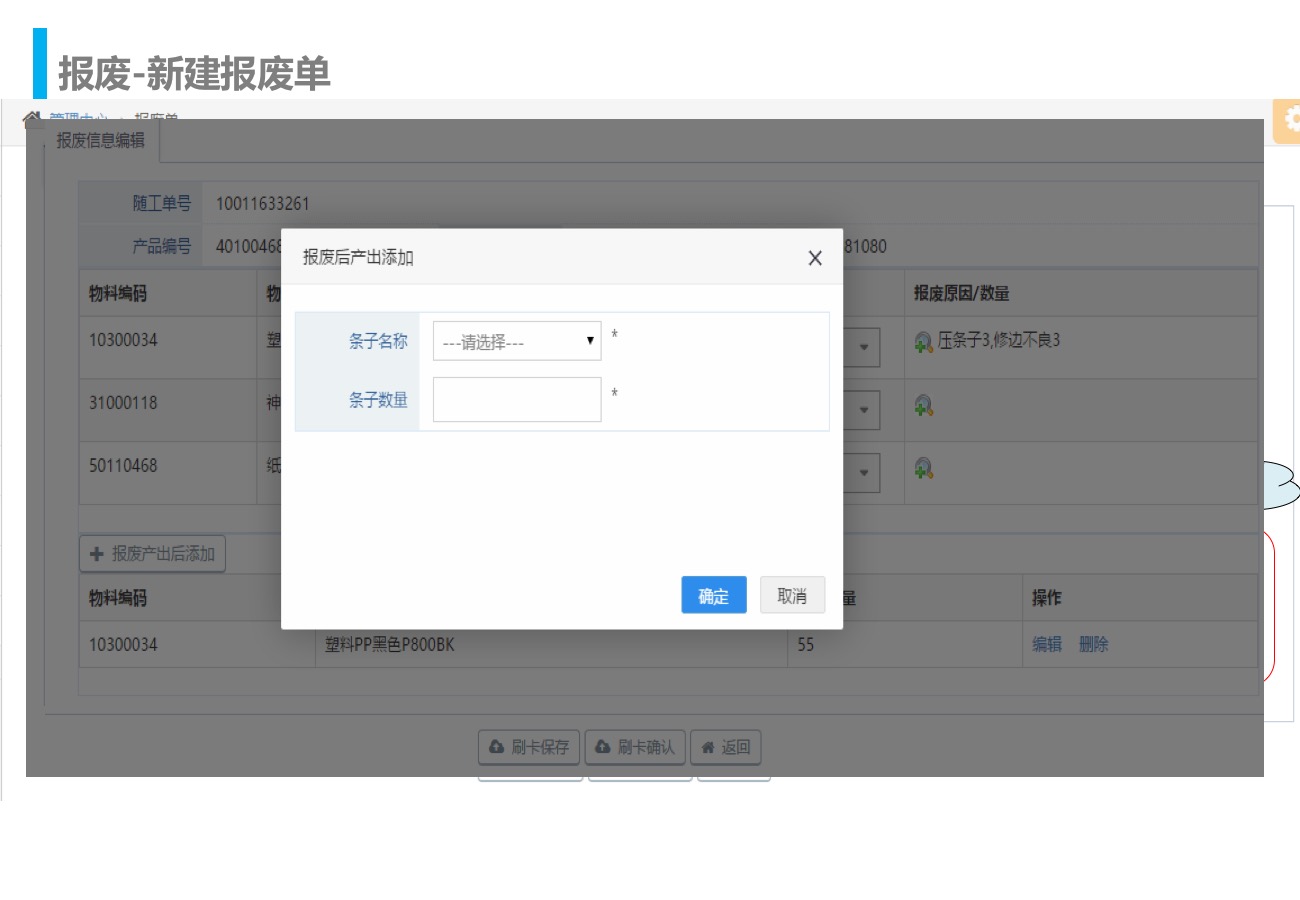Image resolution: width=1300 pixels, height=900 pixels.
Task: Click the 编辑 link for material 10300034
Action: click(x=1047, y=645)
